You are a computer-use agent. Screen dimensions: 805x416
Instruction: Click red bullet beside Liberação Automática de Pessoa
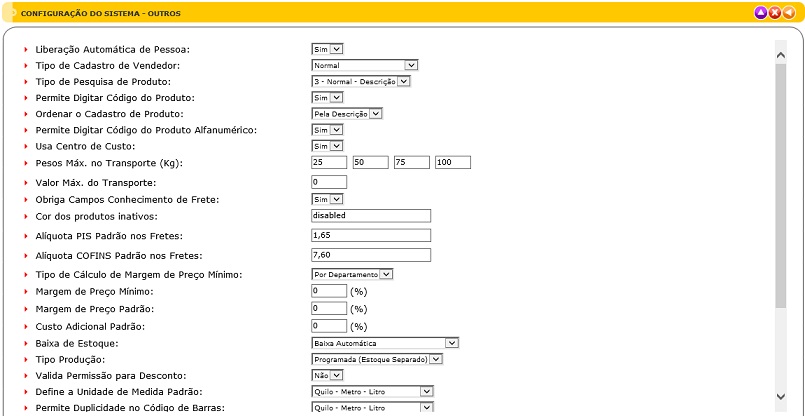[26, 49]
